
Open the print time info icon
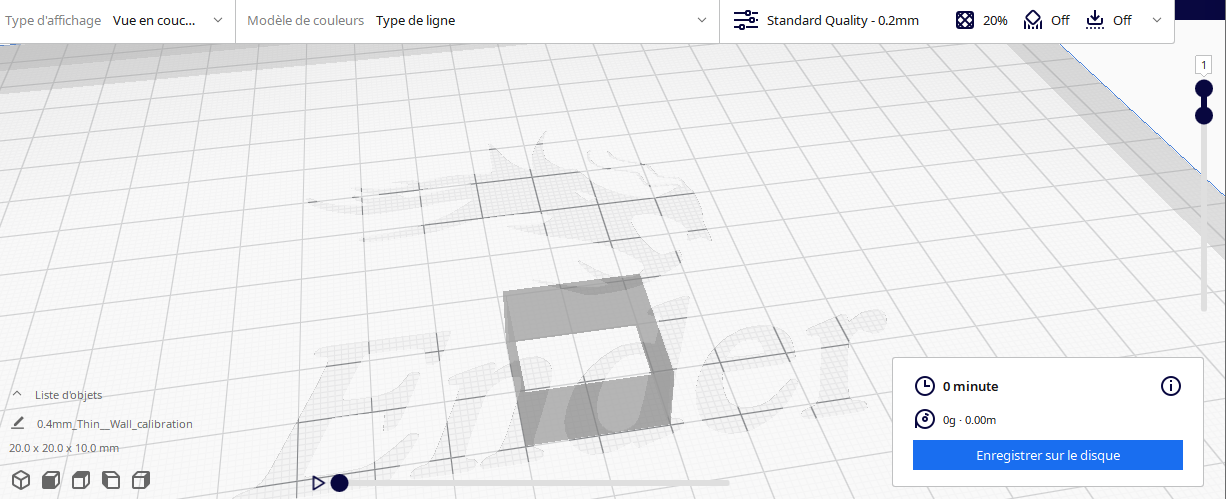point(1171,386)
